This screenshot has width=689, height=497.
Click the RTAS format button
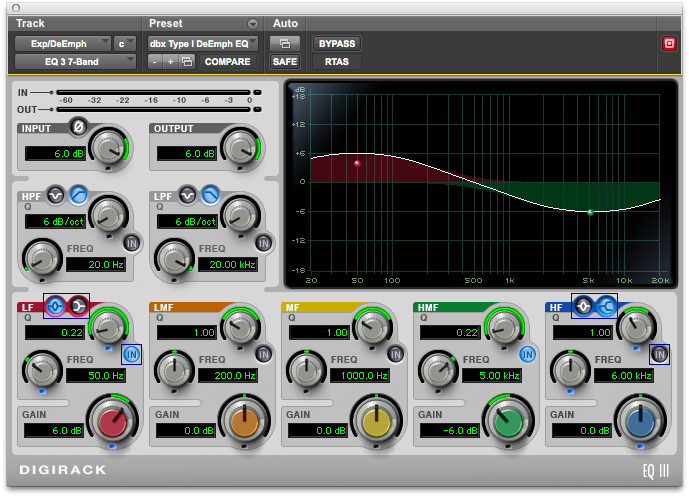tap(337, 62)
